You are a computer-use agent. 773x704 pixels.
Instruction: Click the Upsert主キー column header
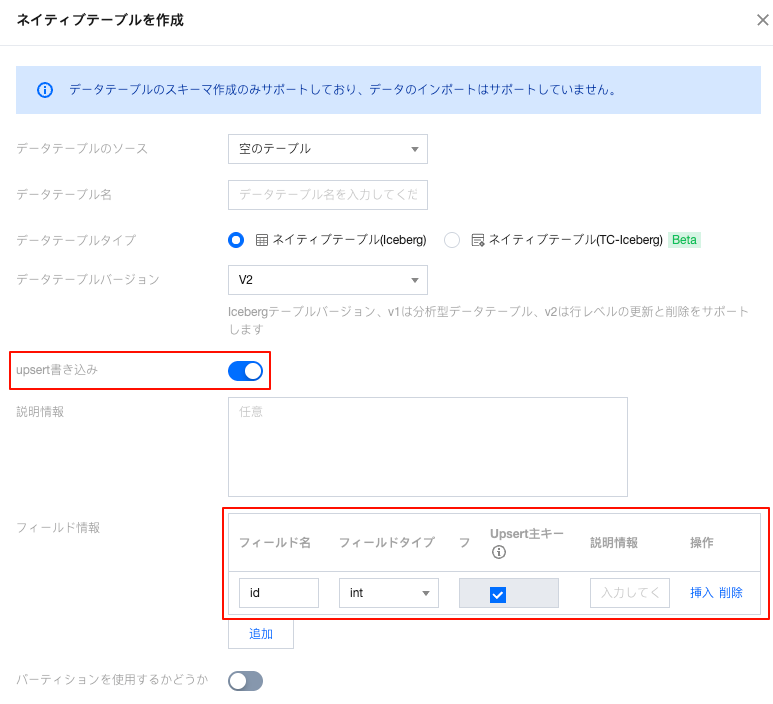click(527, 534)
